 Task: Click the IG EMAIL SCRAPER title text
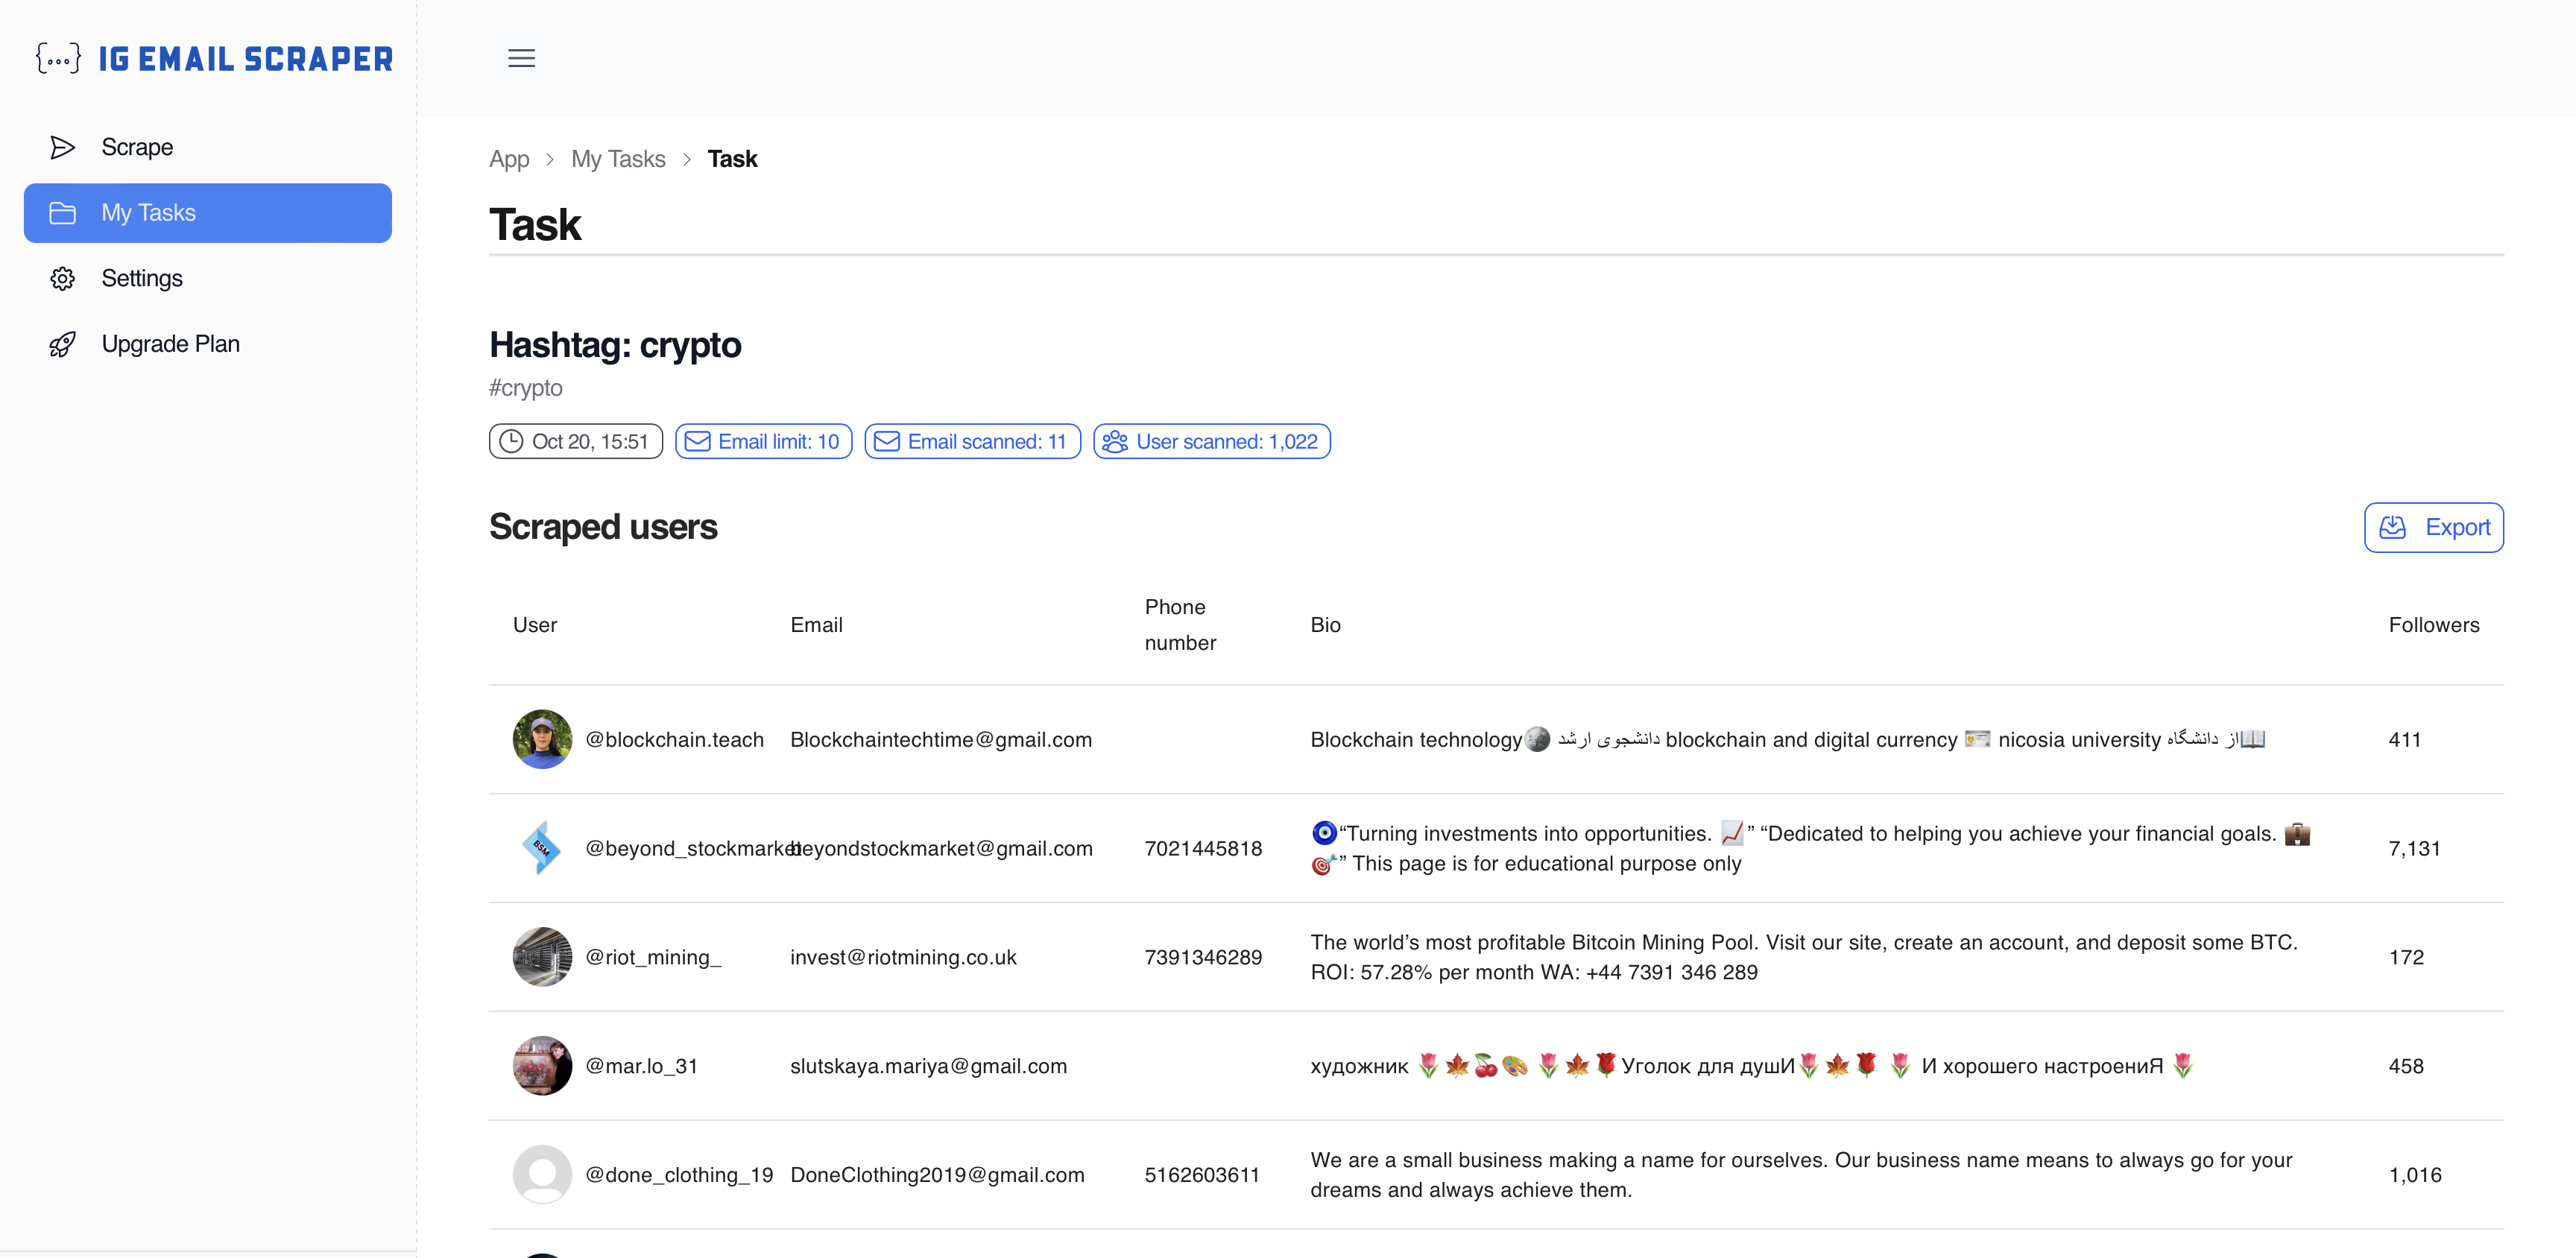pyautogui.click(x=245, y=59)
